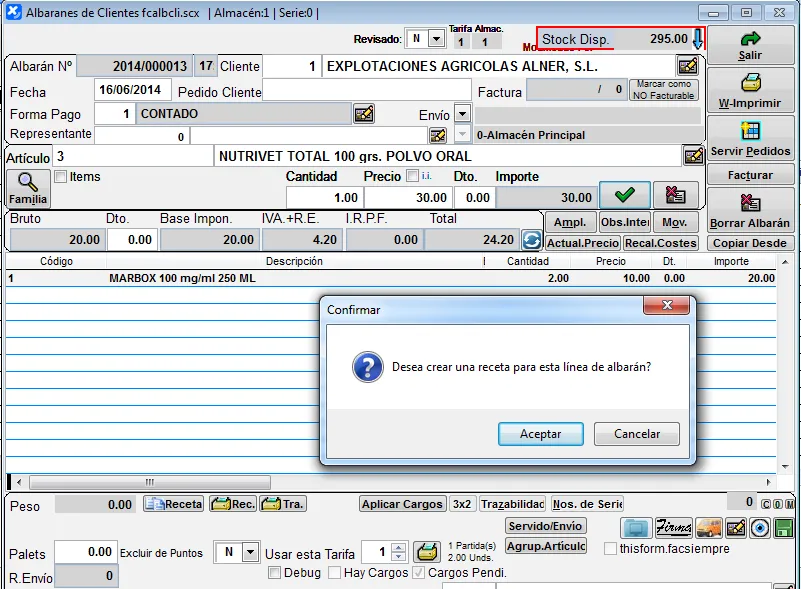Open the Familia magnifier search

tap(28, 188)
